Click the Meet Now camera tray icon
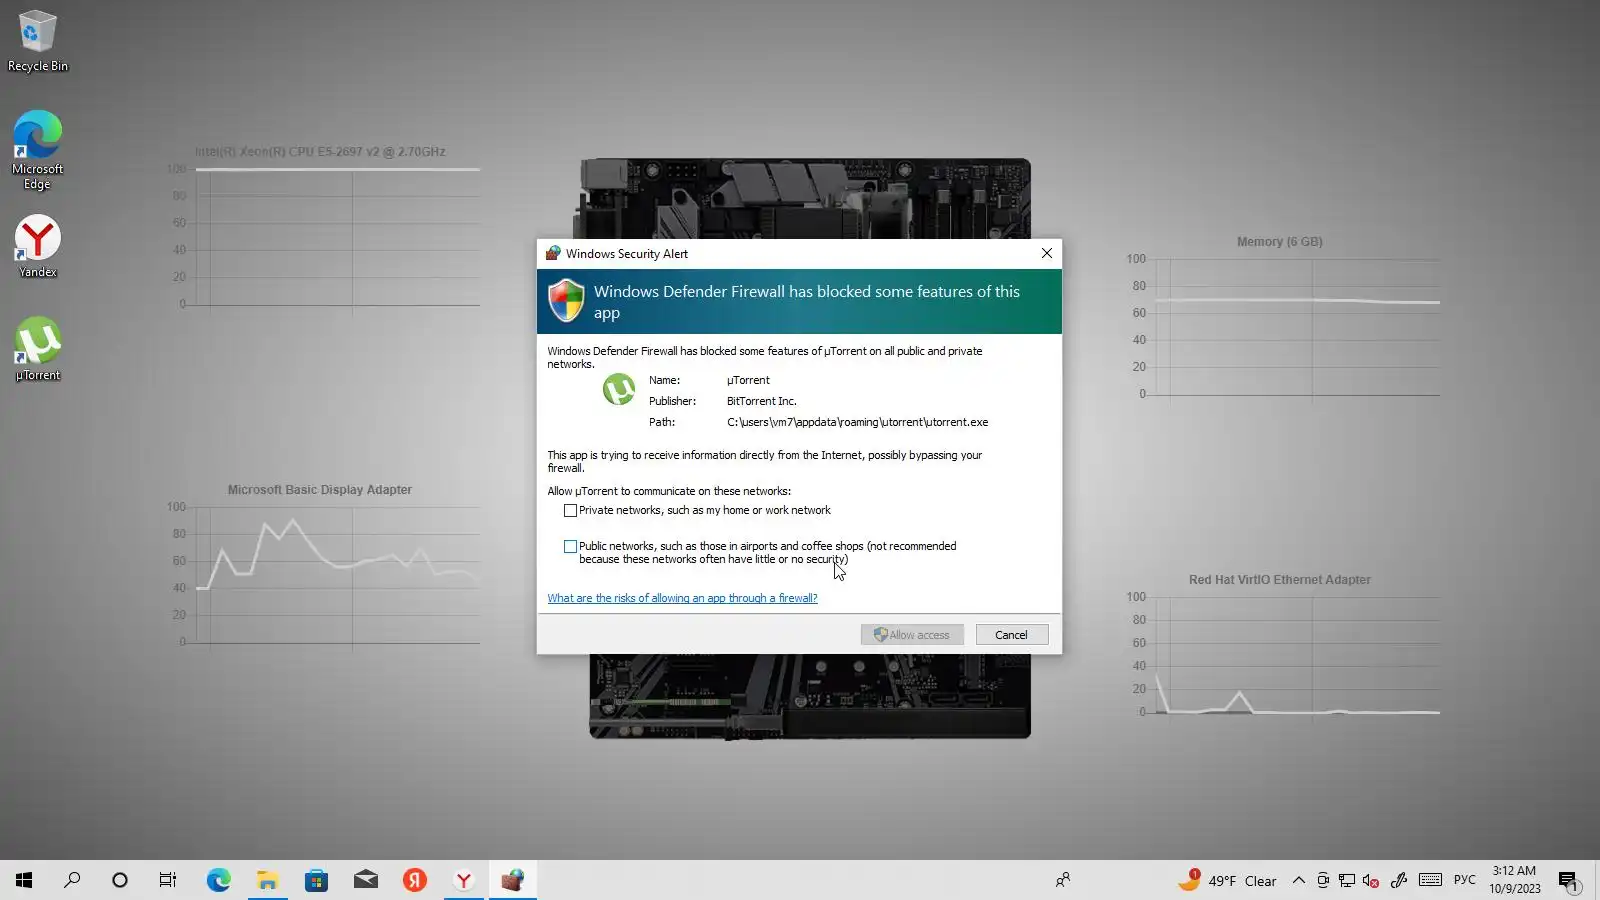 (1323, 880)
